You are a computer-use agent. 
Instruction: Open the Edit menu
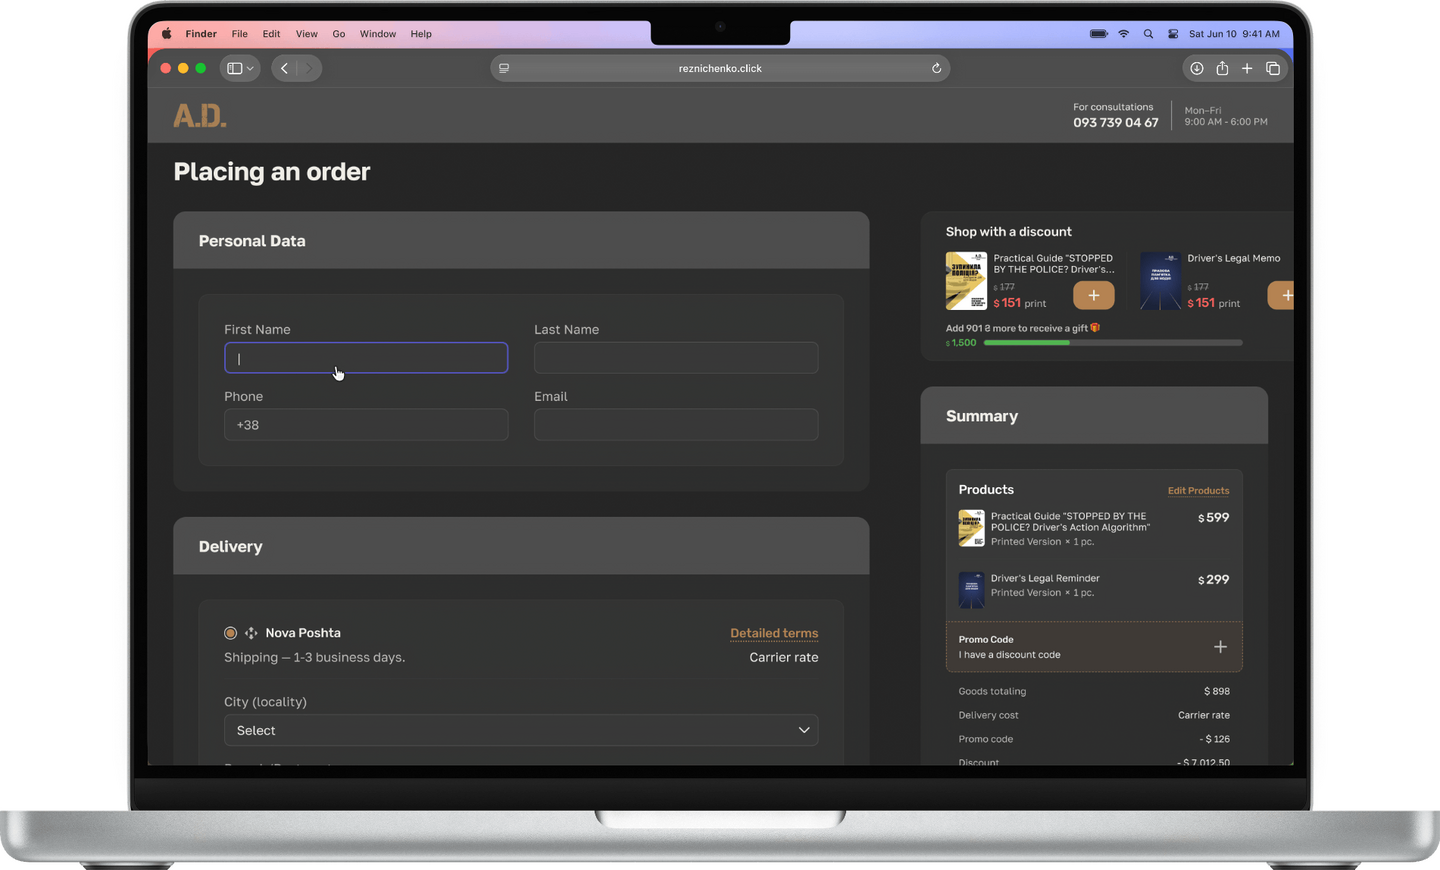(271, 34)
